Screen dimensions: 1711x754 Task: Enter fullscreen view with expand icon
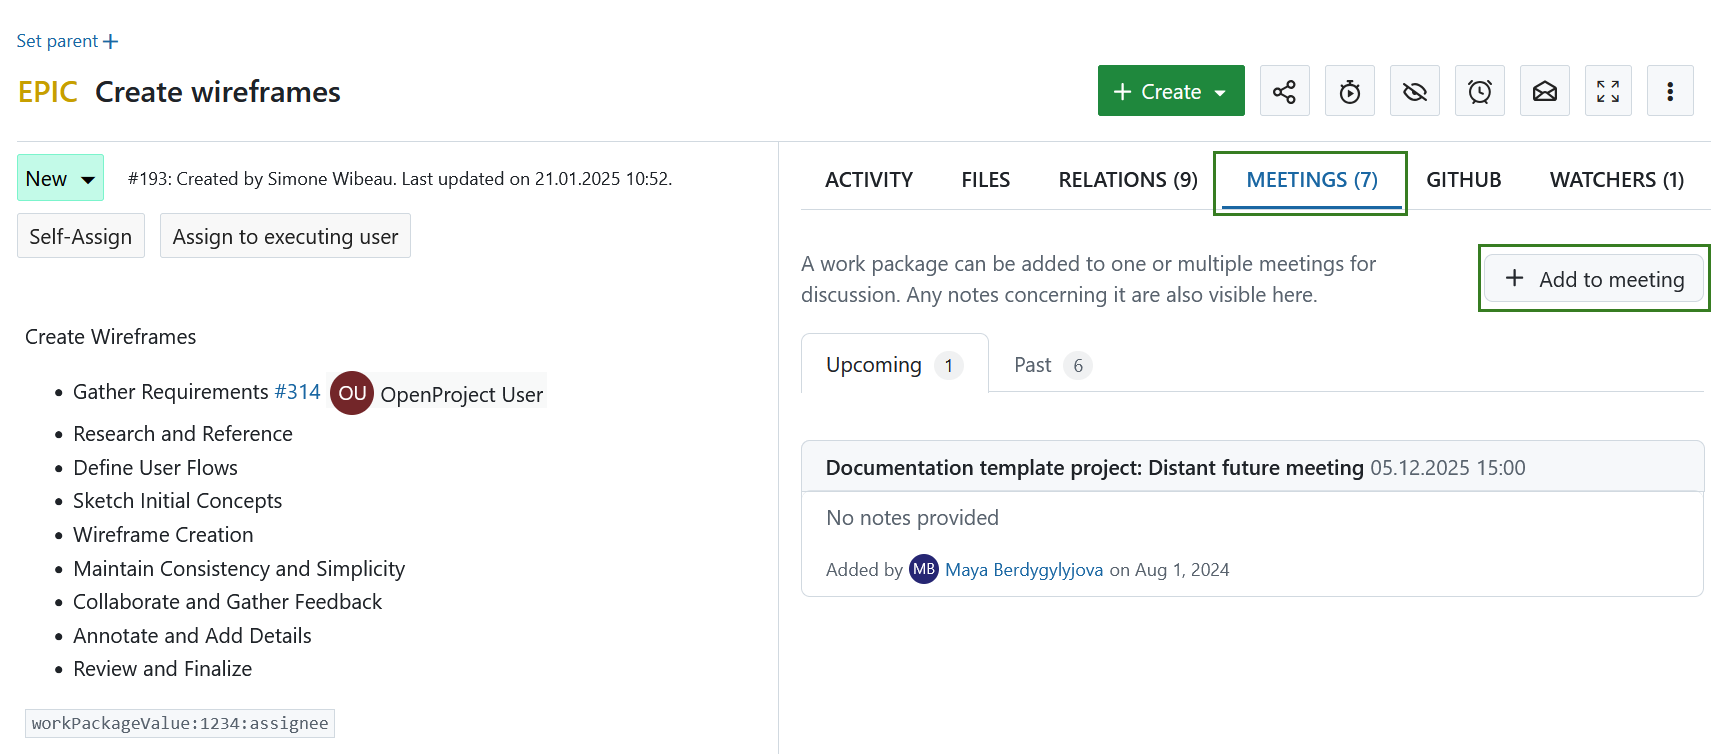[1607, 91]
